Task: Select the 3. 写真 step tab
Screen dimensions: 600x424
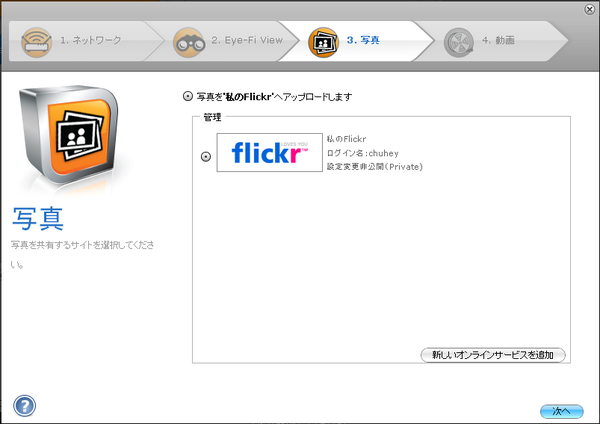Action: (x=356, y=41)
